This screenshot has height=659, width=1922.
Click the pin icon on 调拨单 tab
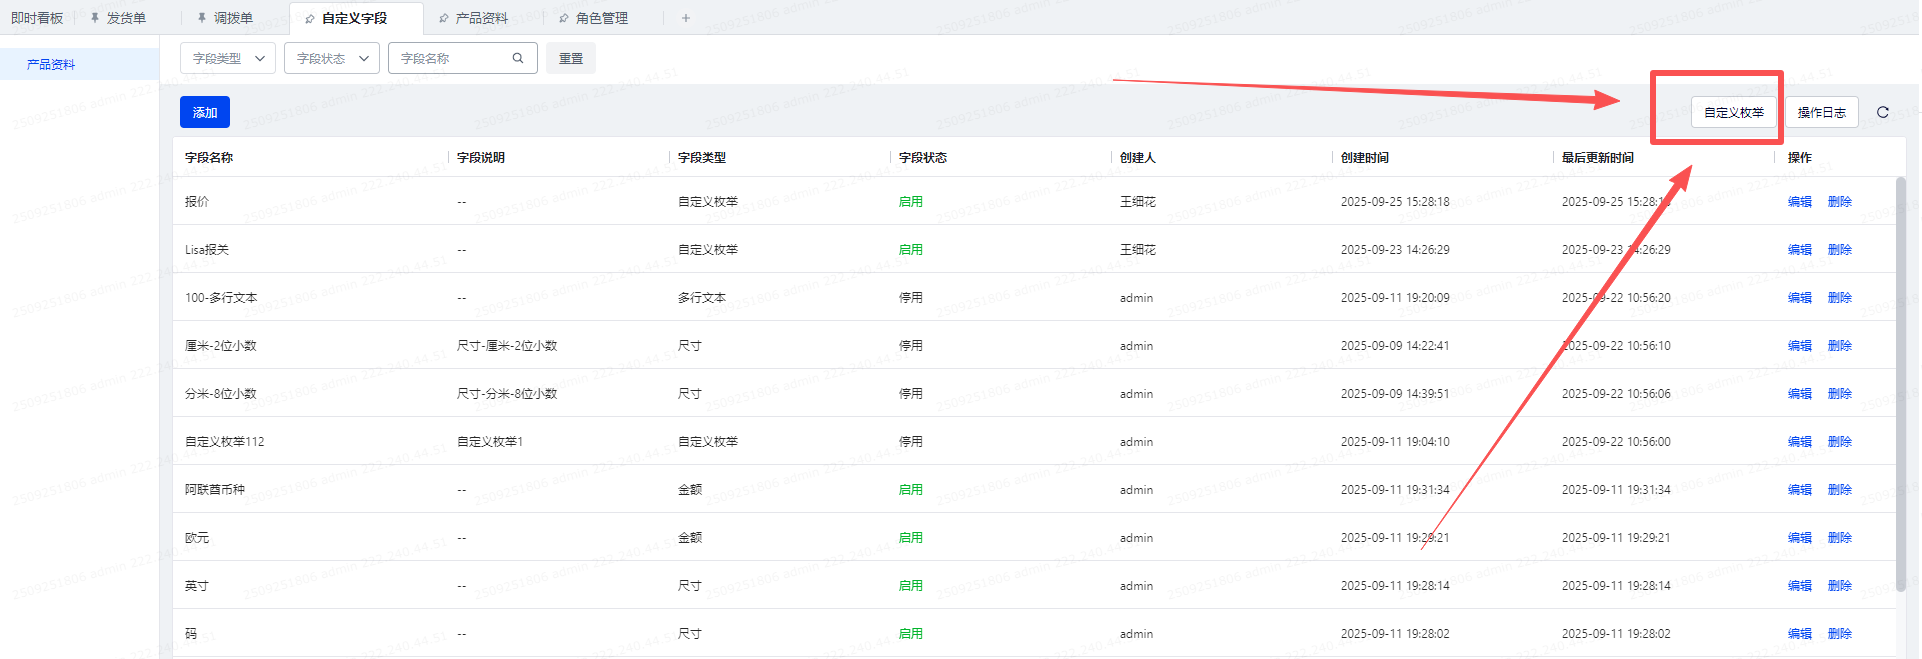(202, 18)
